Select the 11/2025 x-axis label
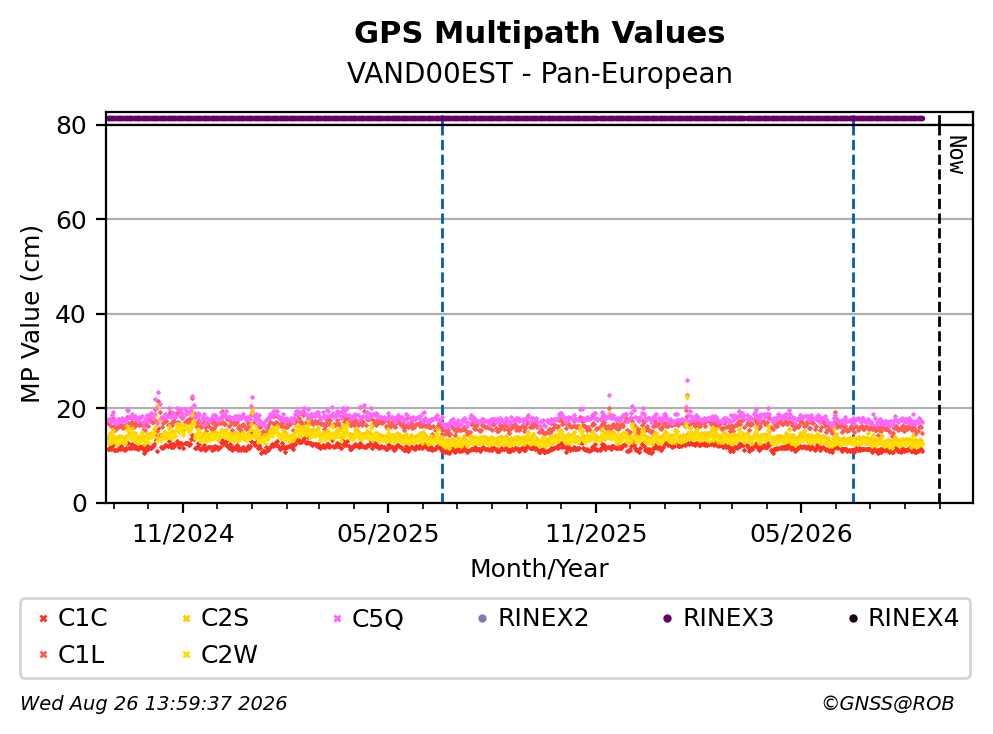 pyautogui.click(x=596, y=534)
